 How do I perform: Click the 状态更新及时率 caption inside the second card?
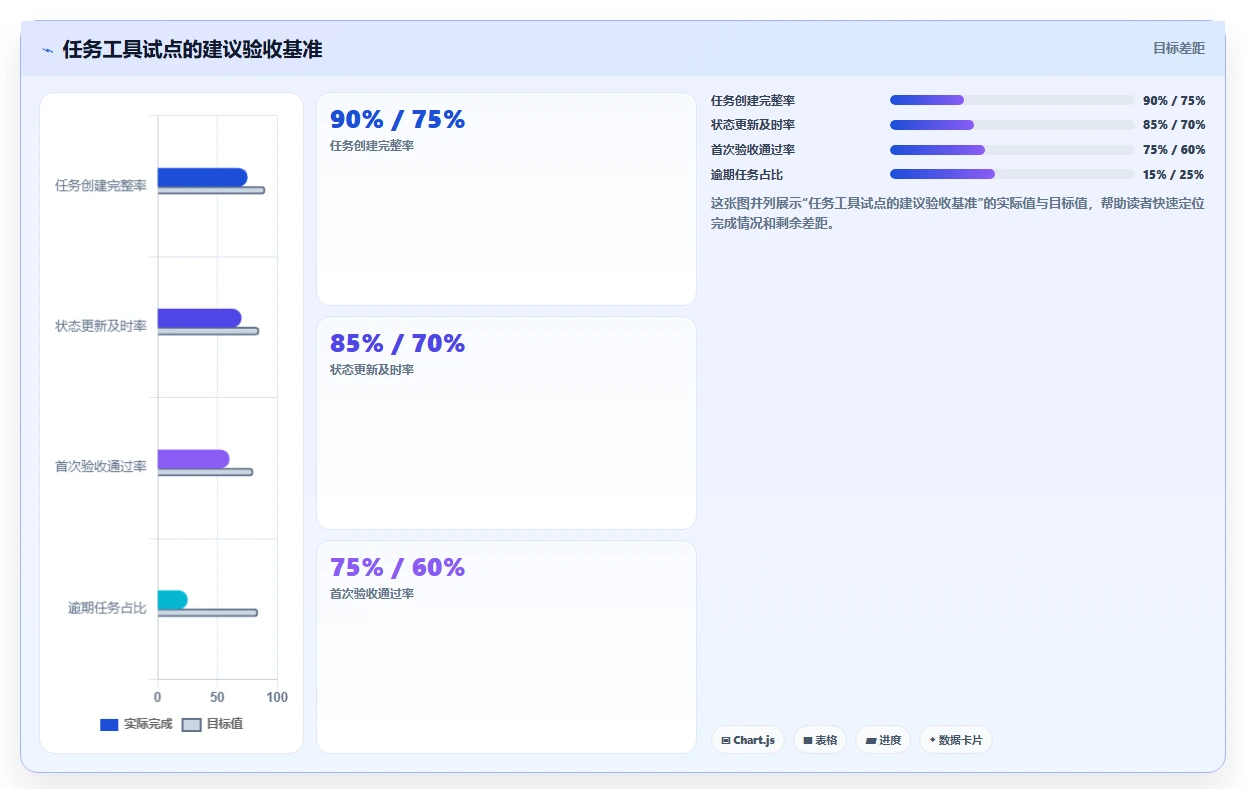point(372,370)
